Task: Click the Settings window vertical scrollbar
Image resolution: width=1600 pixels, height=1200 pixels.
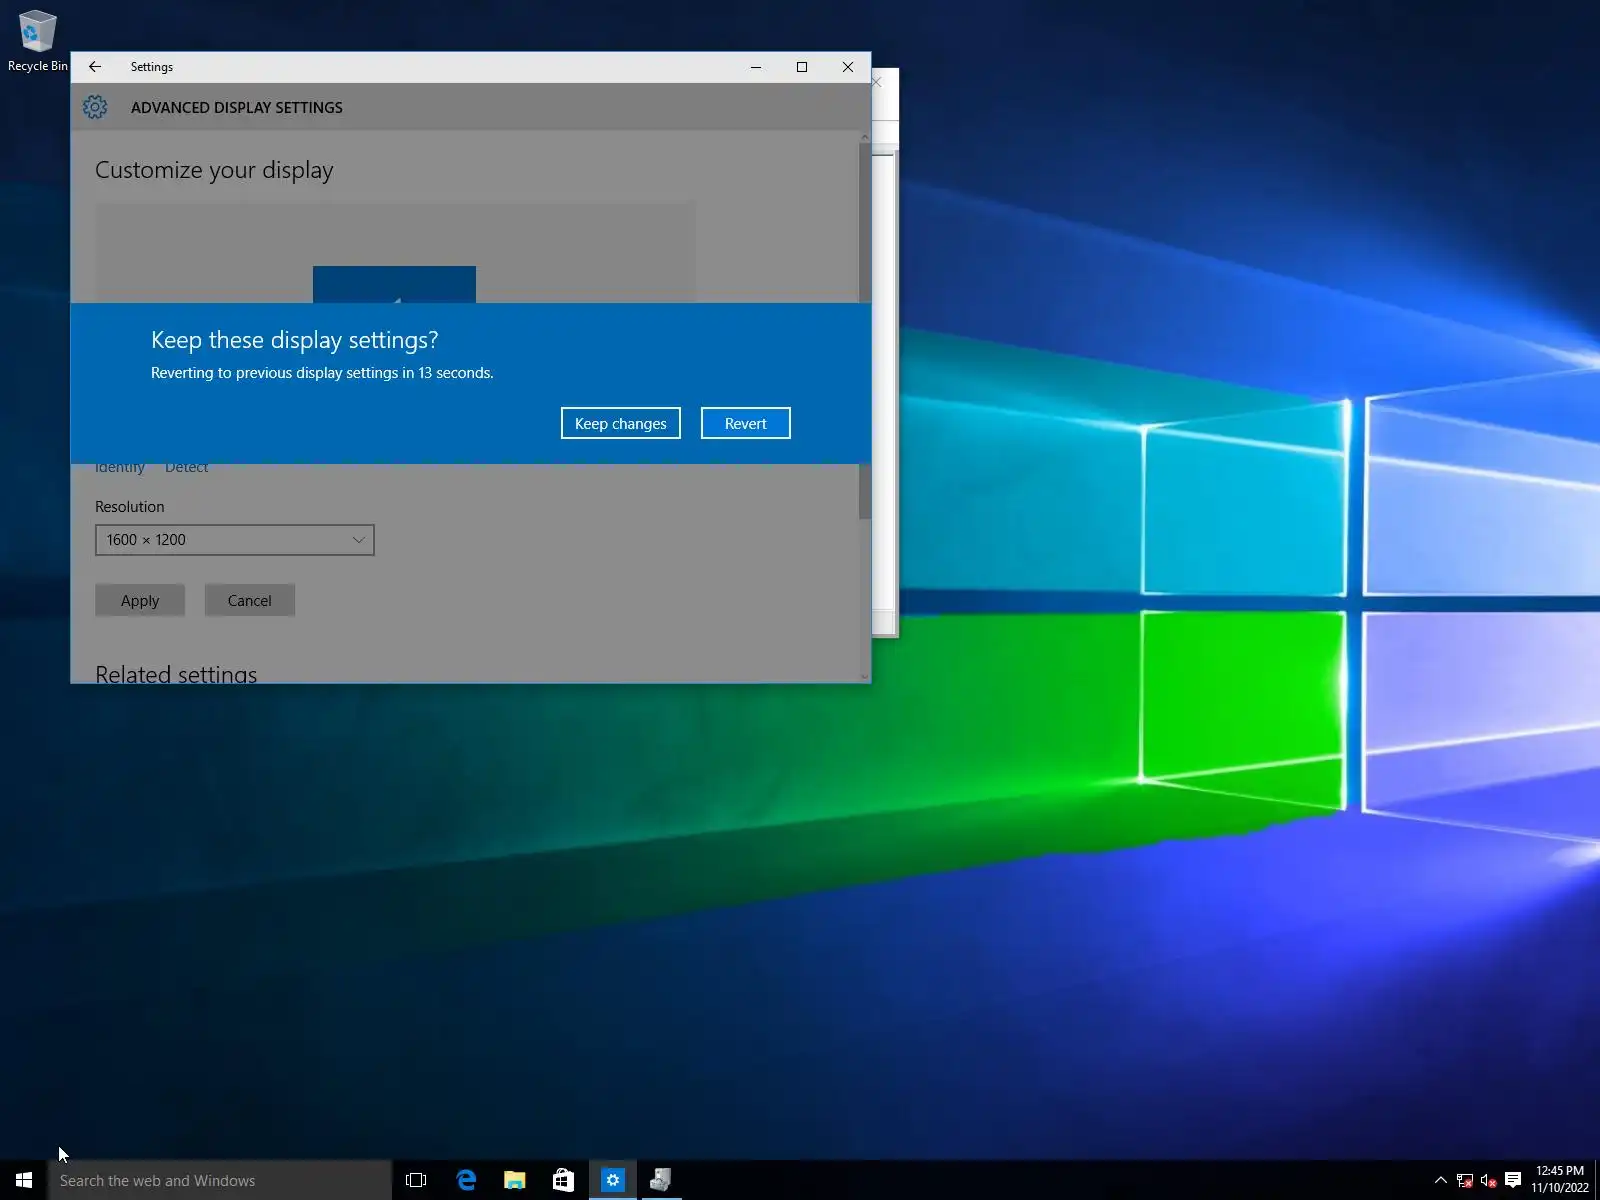Action: [865, 330]
